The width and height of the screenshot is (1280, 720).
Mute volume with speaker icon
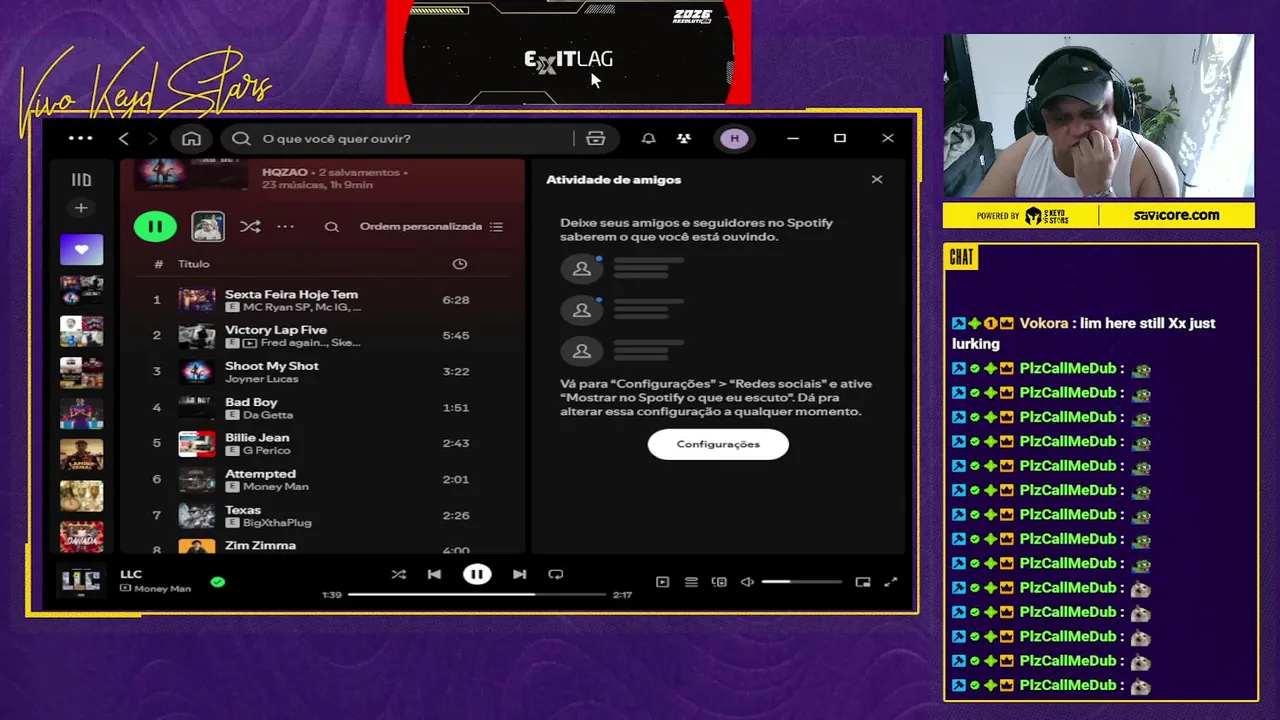tap(747, 582)
